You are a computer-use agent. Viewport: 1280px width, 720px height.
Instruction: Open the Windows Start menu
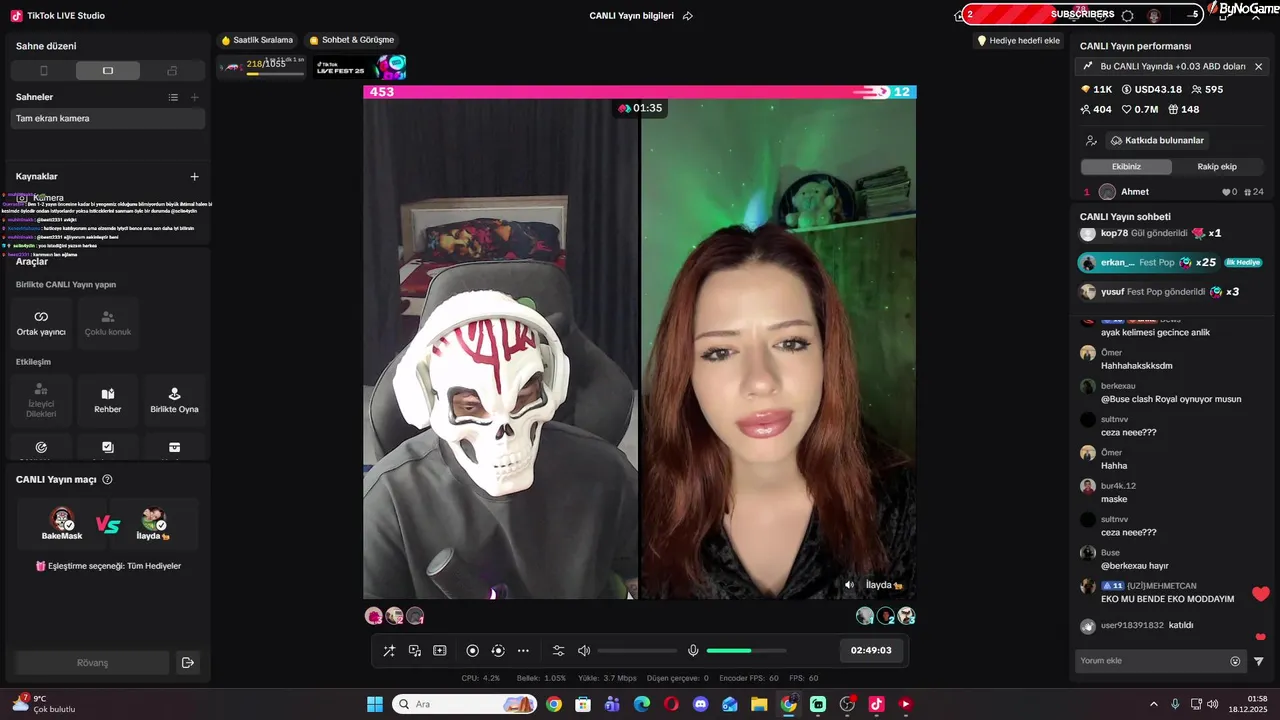pos(375,704)
